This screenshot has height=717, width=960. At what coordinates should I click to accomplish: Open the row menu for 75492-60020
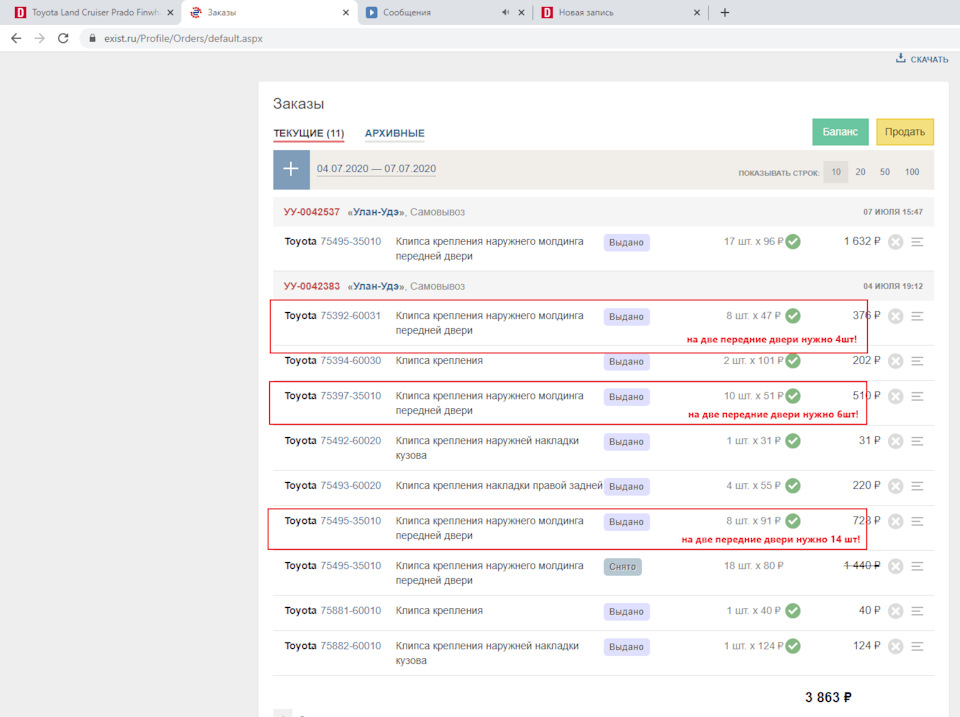click(x=917, y=441)
